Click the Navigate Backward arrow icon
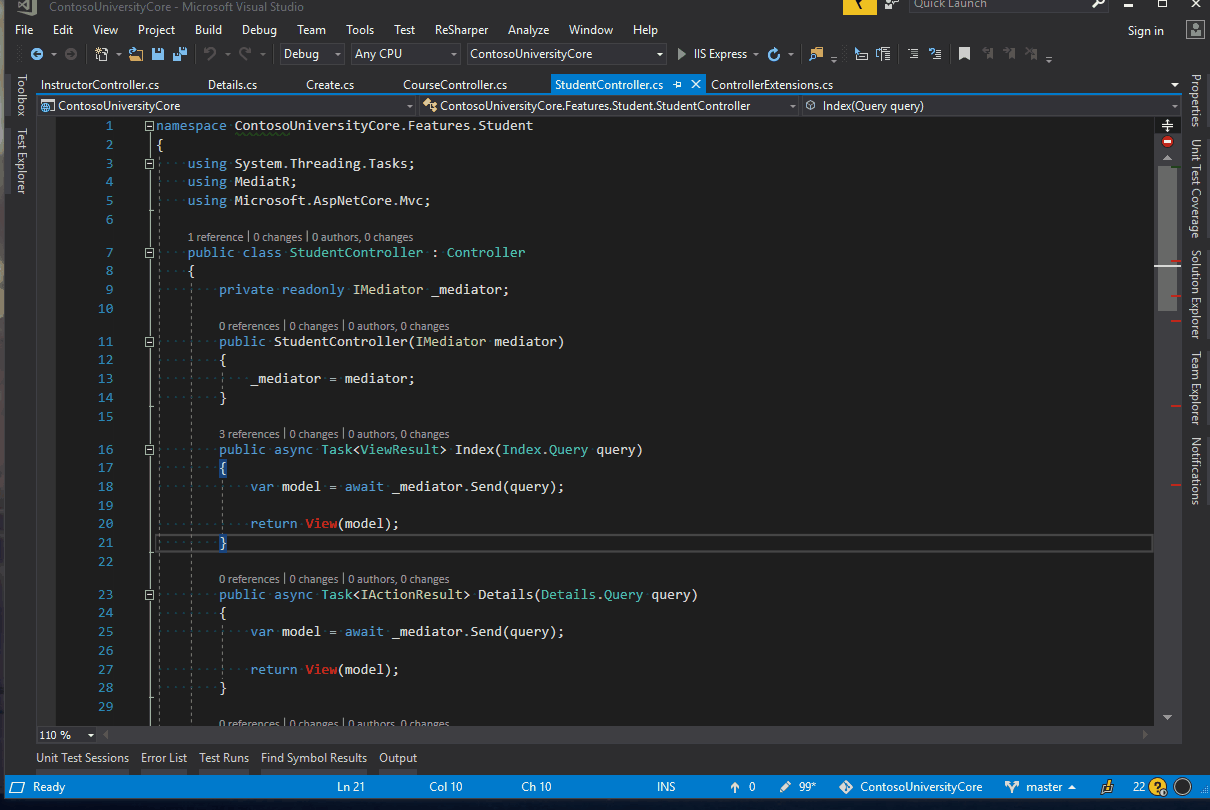The height and width of the screenshot is (810, 1210). (37, 54)
